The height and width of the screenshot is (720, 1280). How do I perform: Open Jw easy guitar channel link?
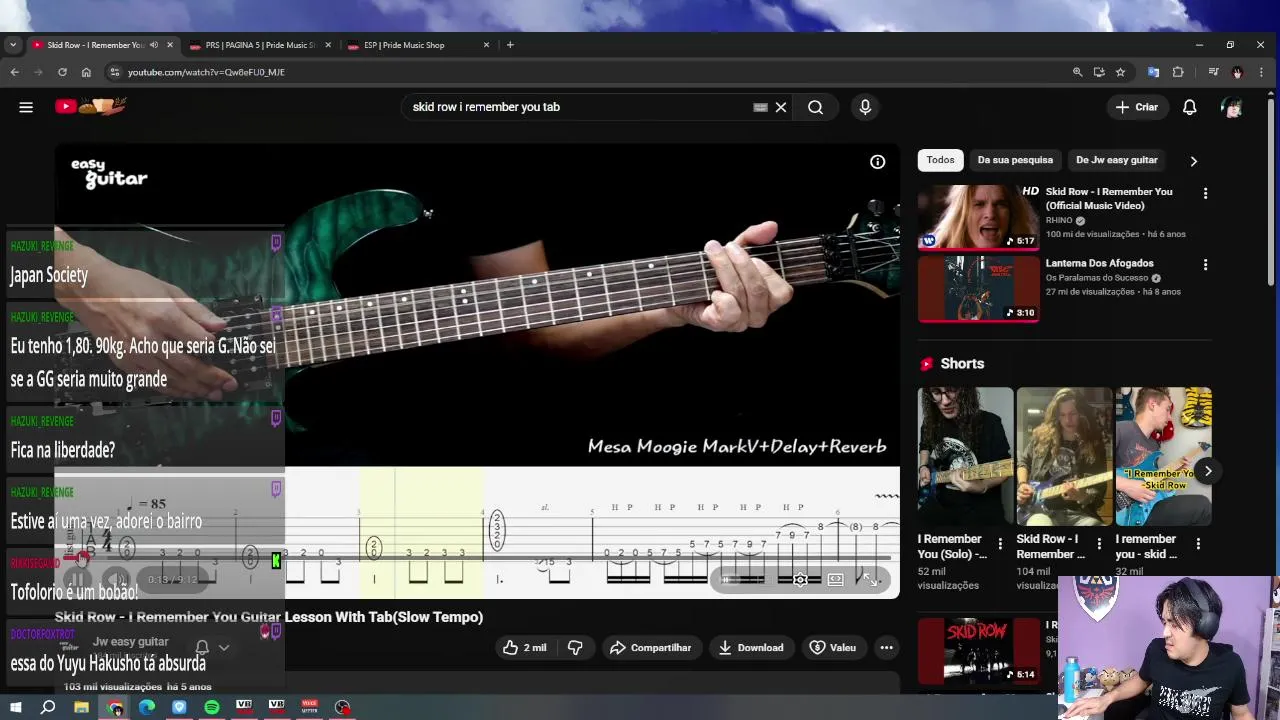[131, 642]
